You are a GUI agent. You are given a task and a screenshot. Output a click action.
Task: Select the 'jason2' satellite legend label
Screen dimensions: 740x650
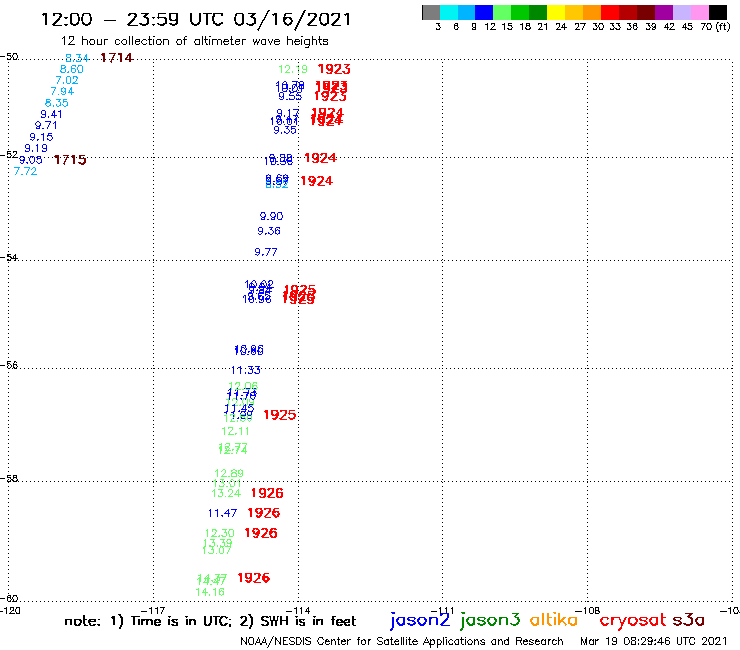420,620
